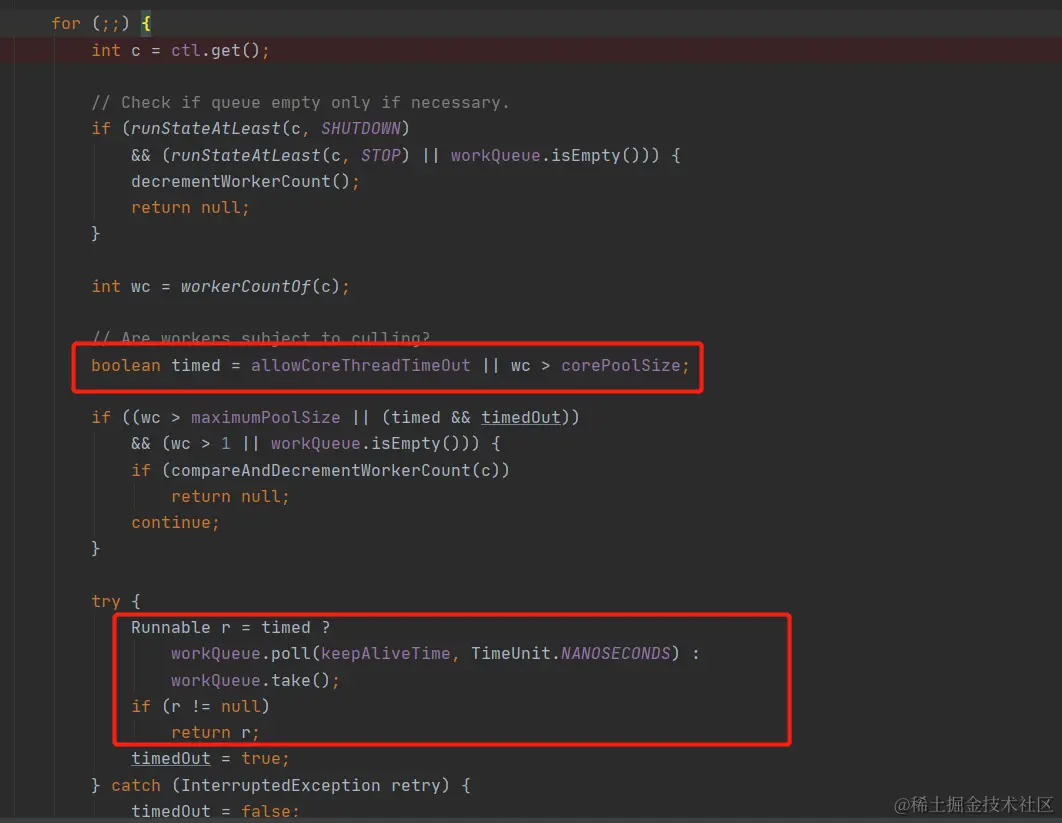Click 'decrementWorkerCount();' statement

245,182
